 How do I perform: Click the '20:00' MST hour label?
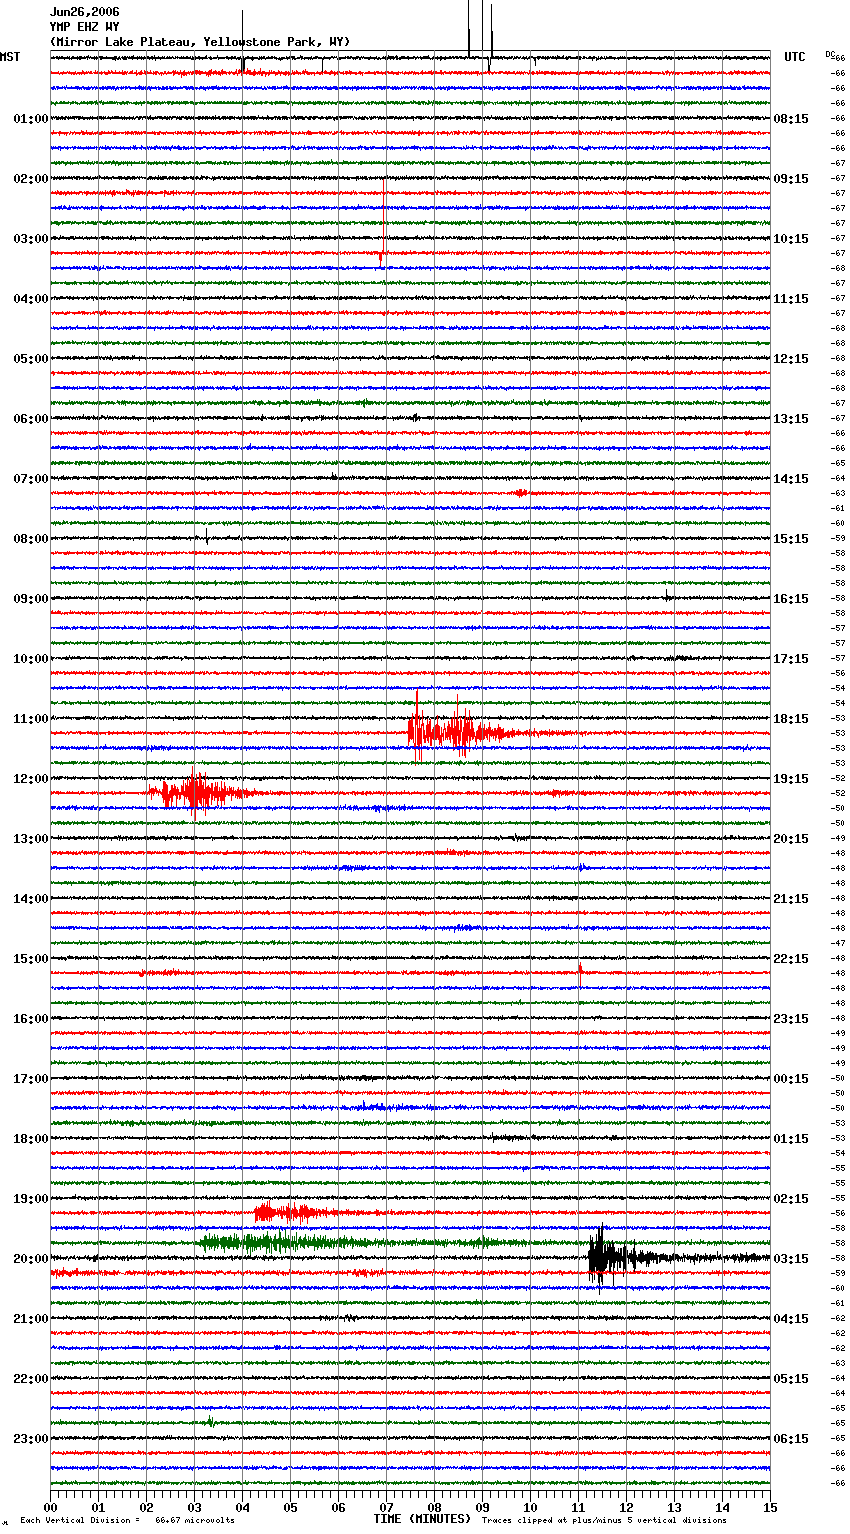pyautogui.click(x=31, y=1259)
